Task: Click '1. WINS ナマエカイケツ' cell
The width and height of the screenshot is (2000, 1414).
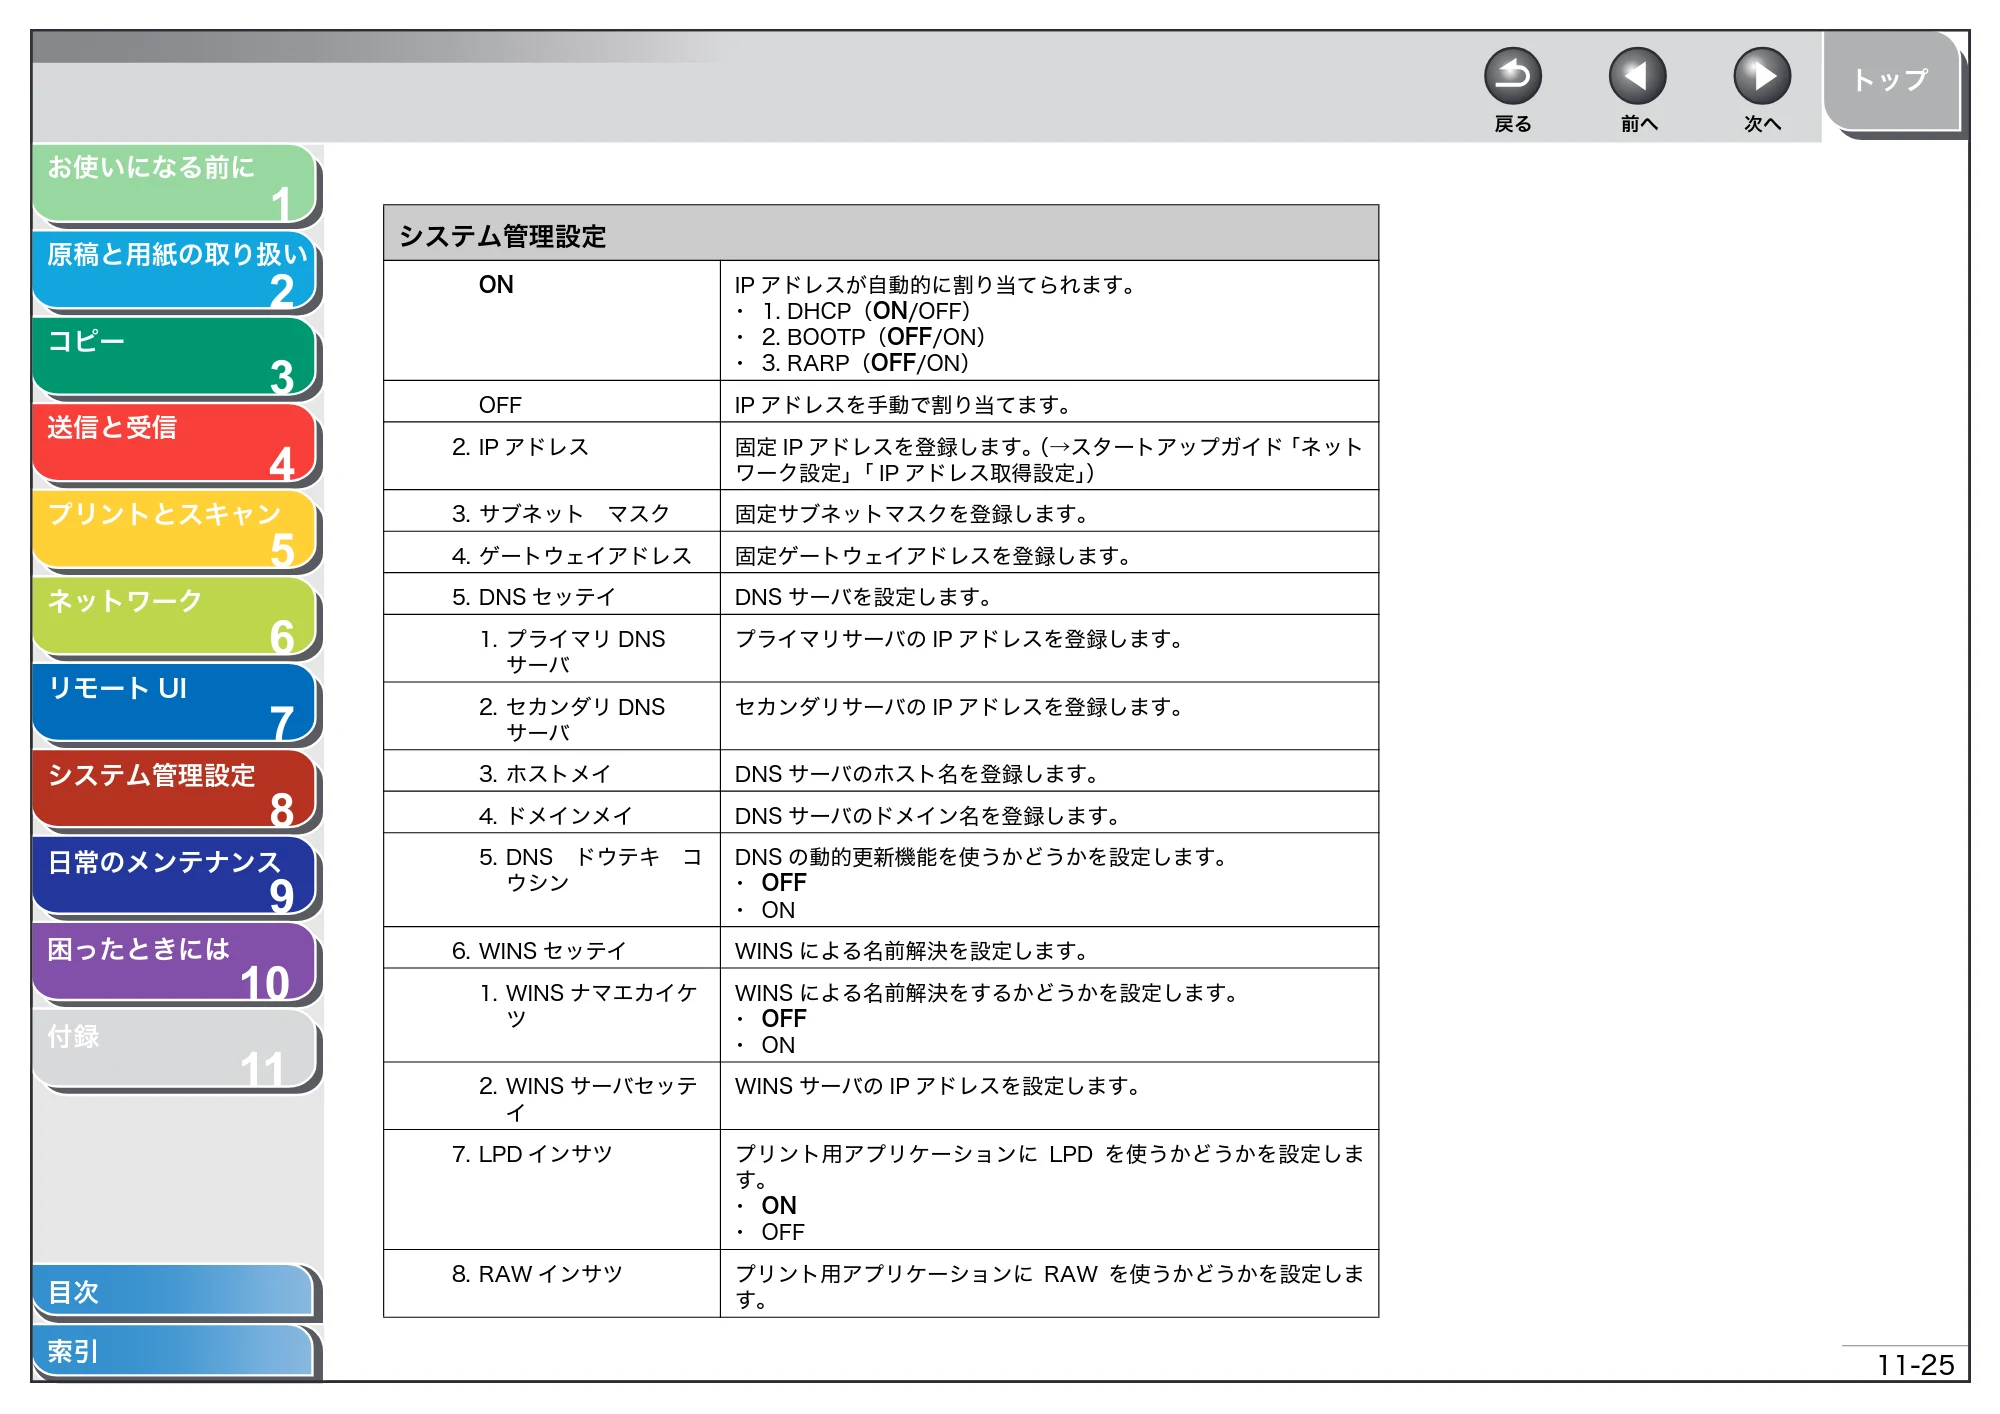Action: coord(551,1015)
